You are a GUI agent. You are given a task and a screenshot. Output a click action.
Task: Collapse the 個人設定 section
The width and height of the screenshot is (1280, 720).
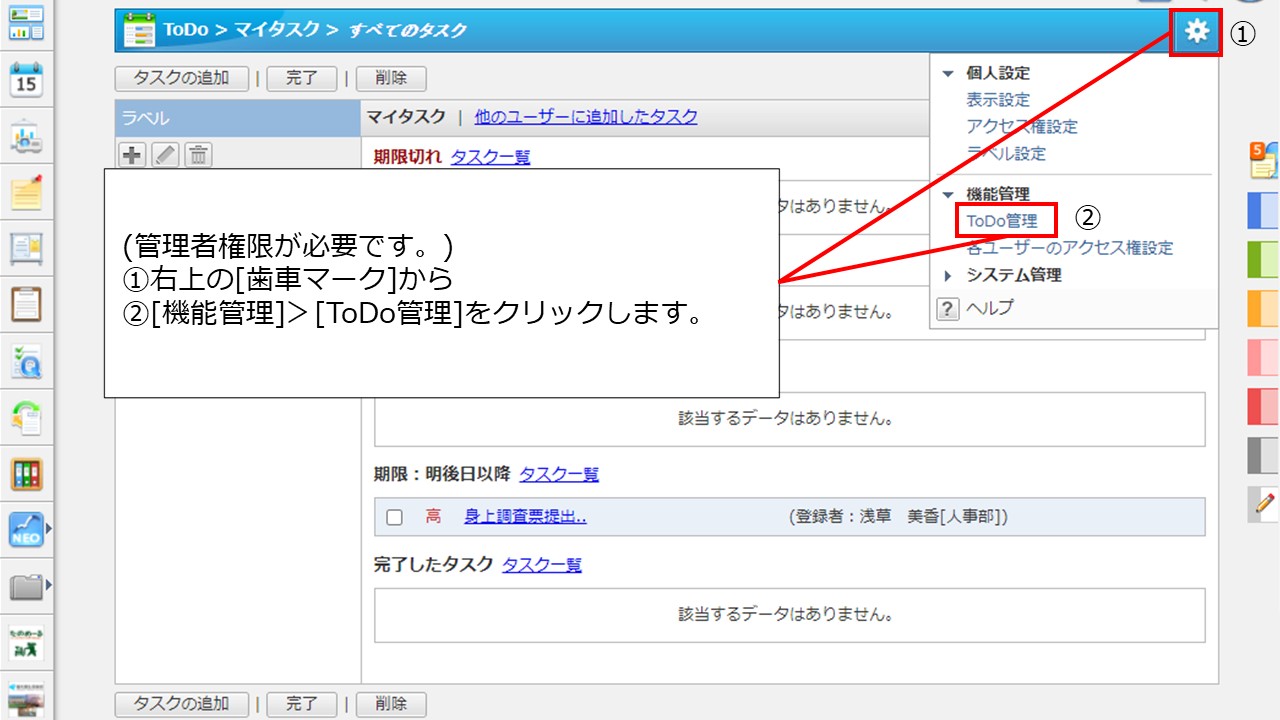pyautogui.click(x=949, y=73)
